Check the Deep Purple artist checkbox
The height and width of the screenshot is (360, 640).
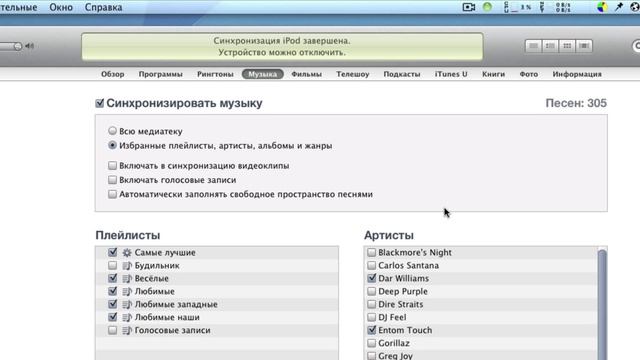click(x=371, y=291)
